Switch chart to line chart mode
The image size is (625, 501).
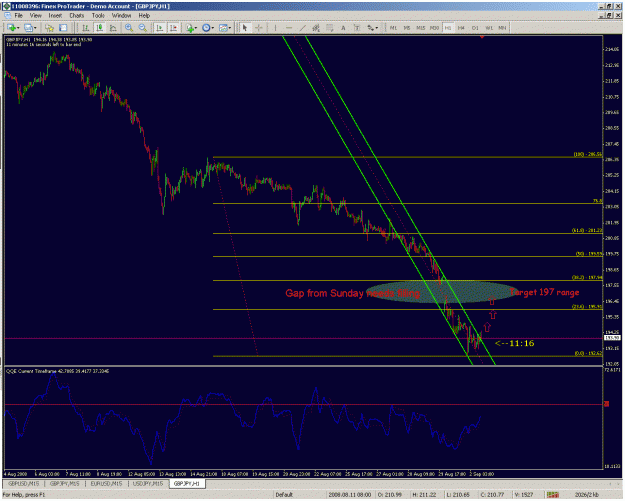(113, 28)
